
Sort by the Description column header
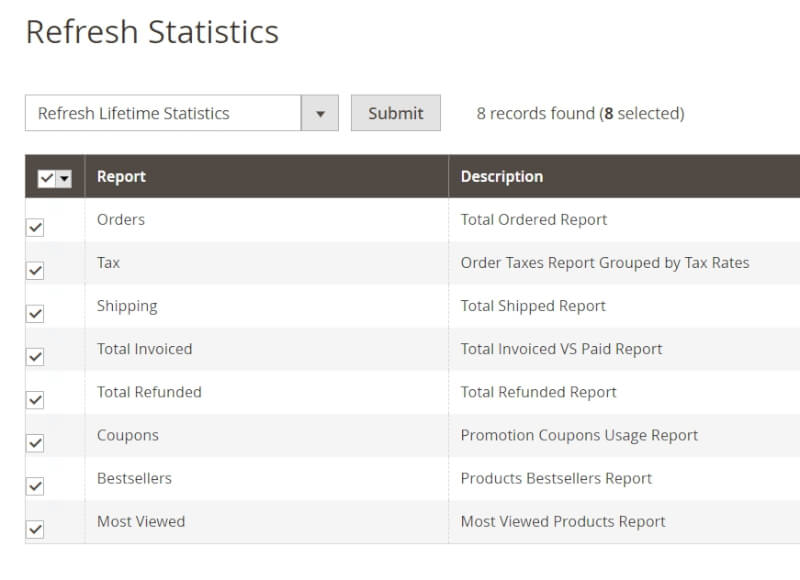(x=501, y=176)
